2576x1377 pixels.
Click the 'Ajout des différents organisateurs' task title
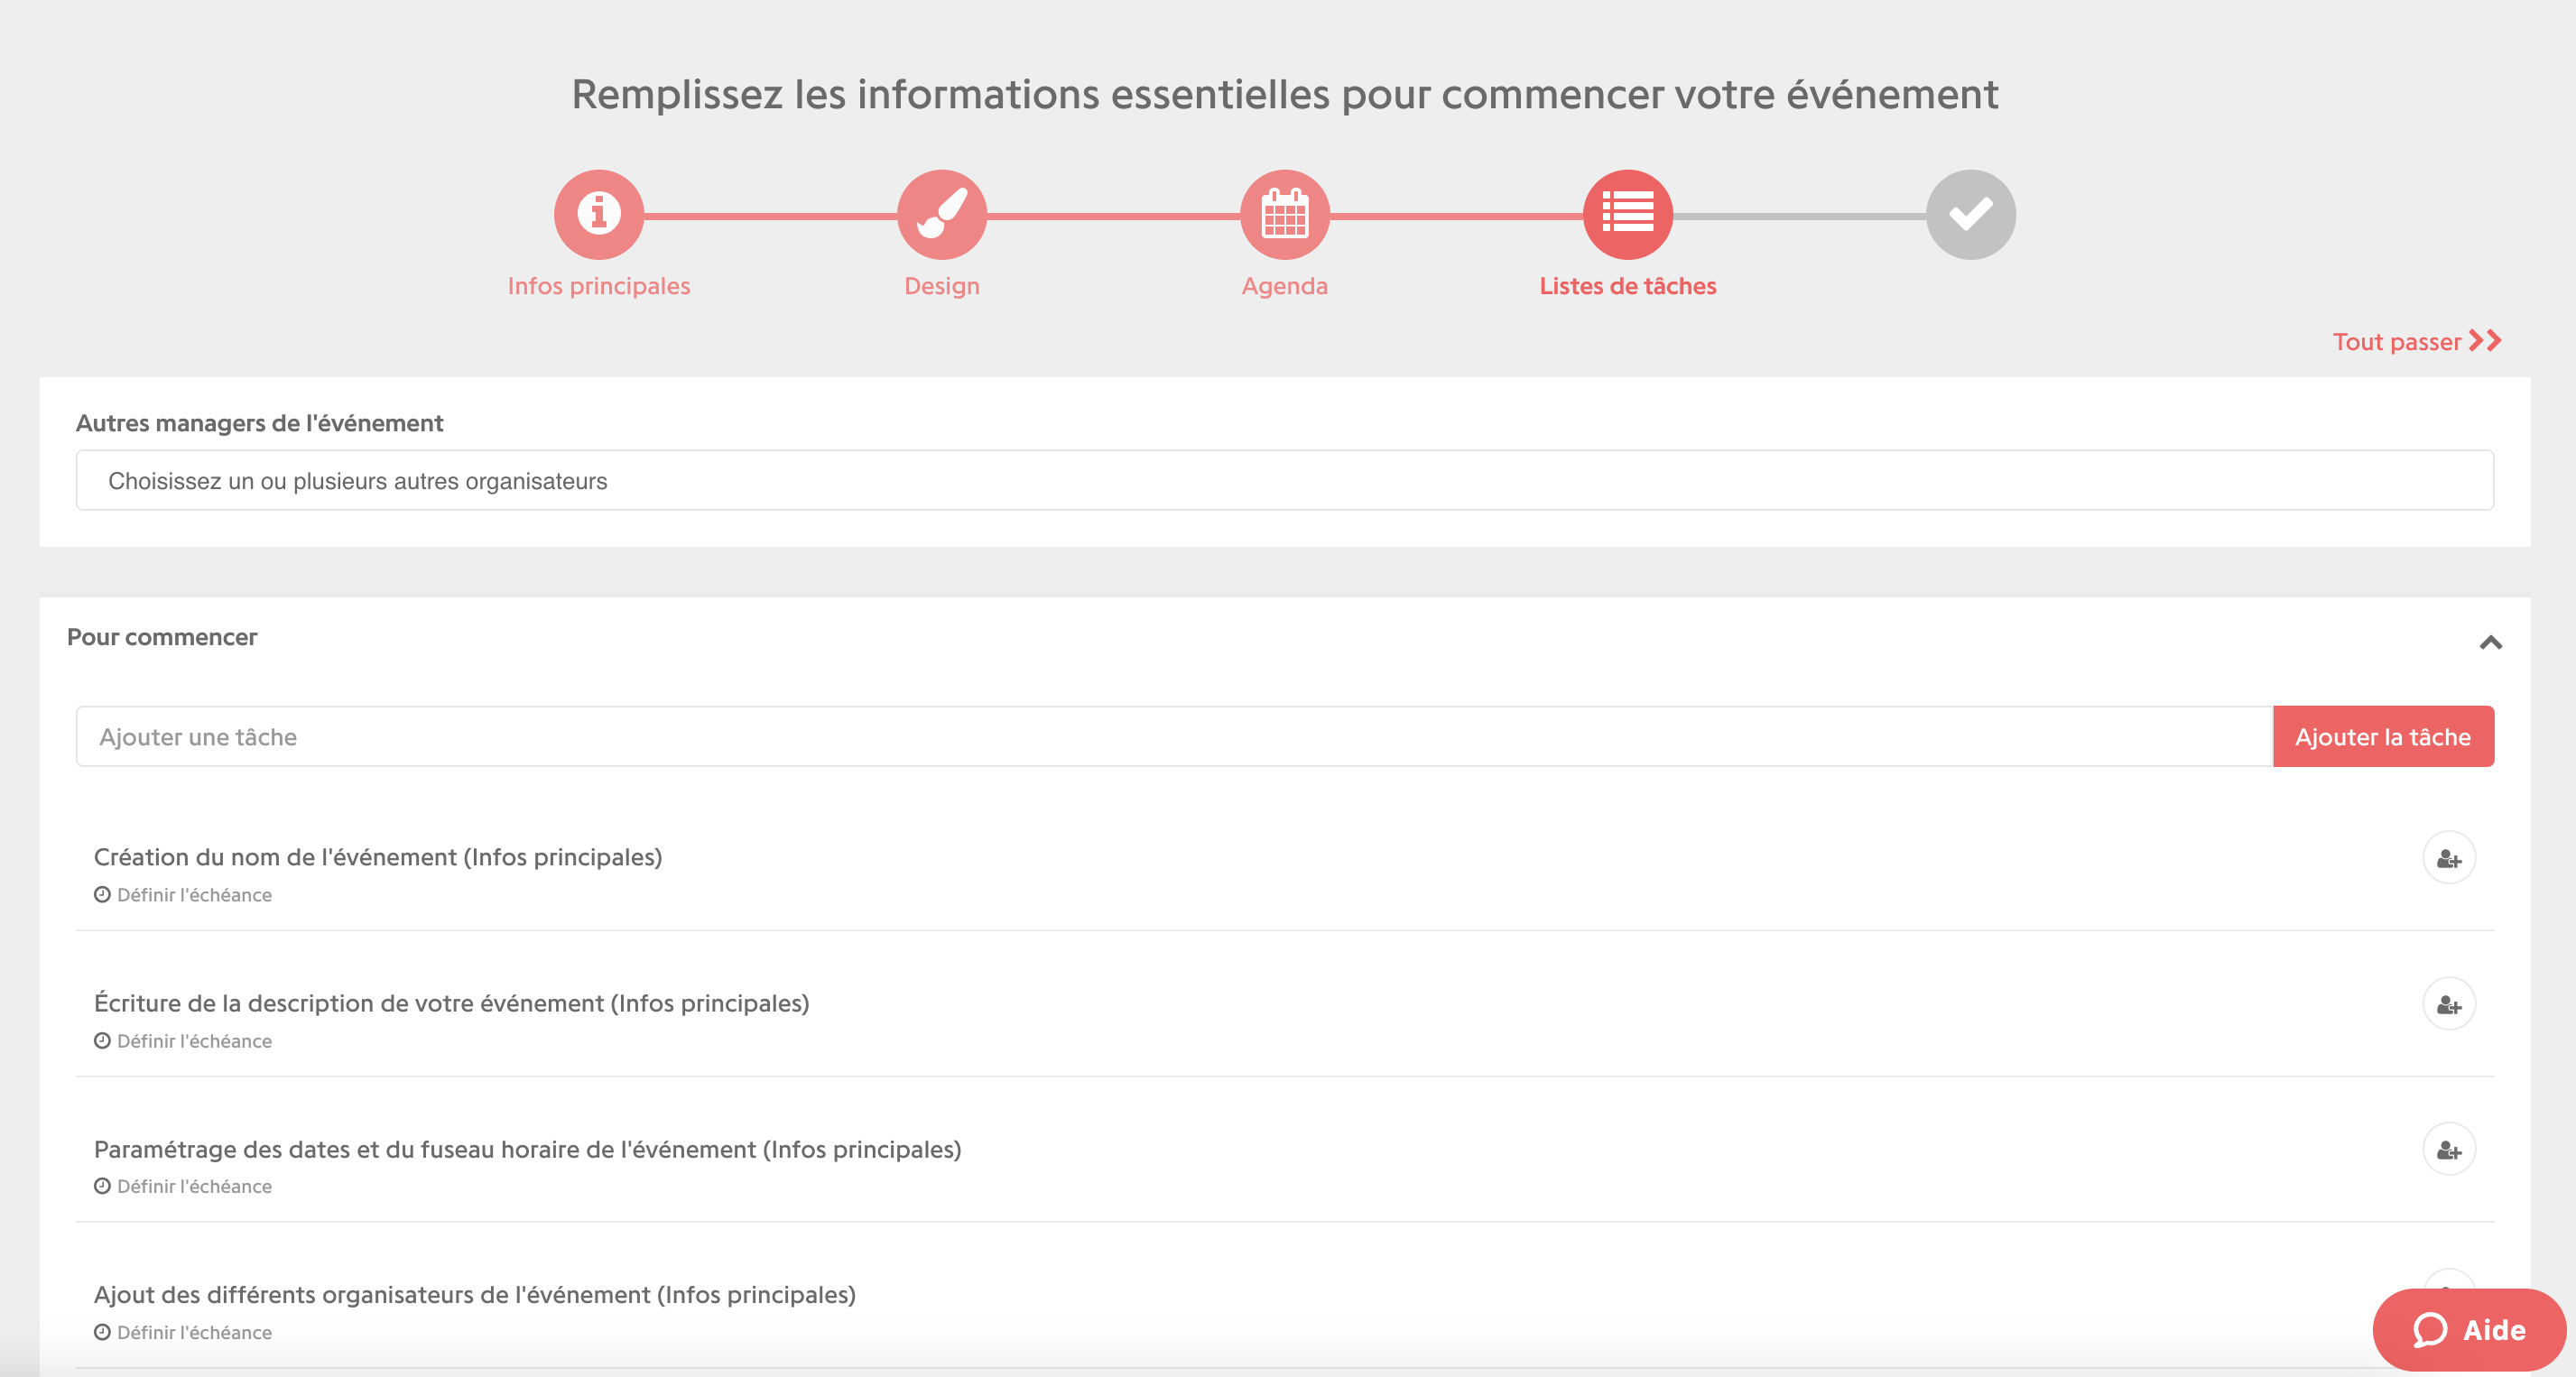(x=475, y=1295)
